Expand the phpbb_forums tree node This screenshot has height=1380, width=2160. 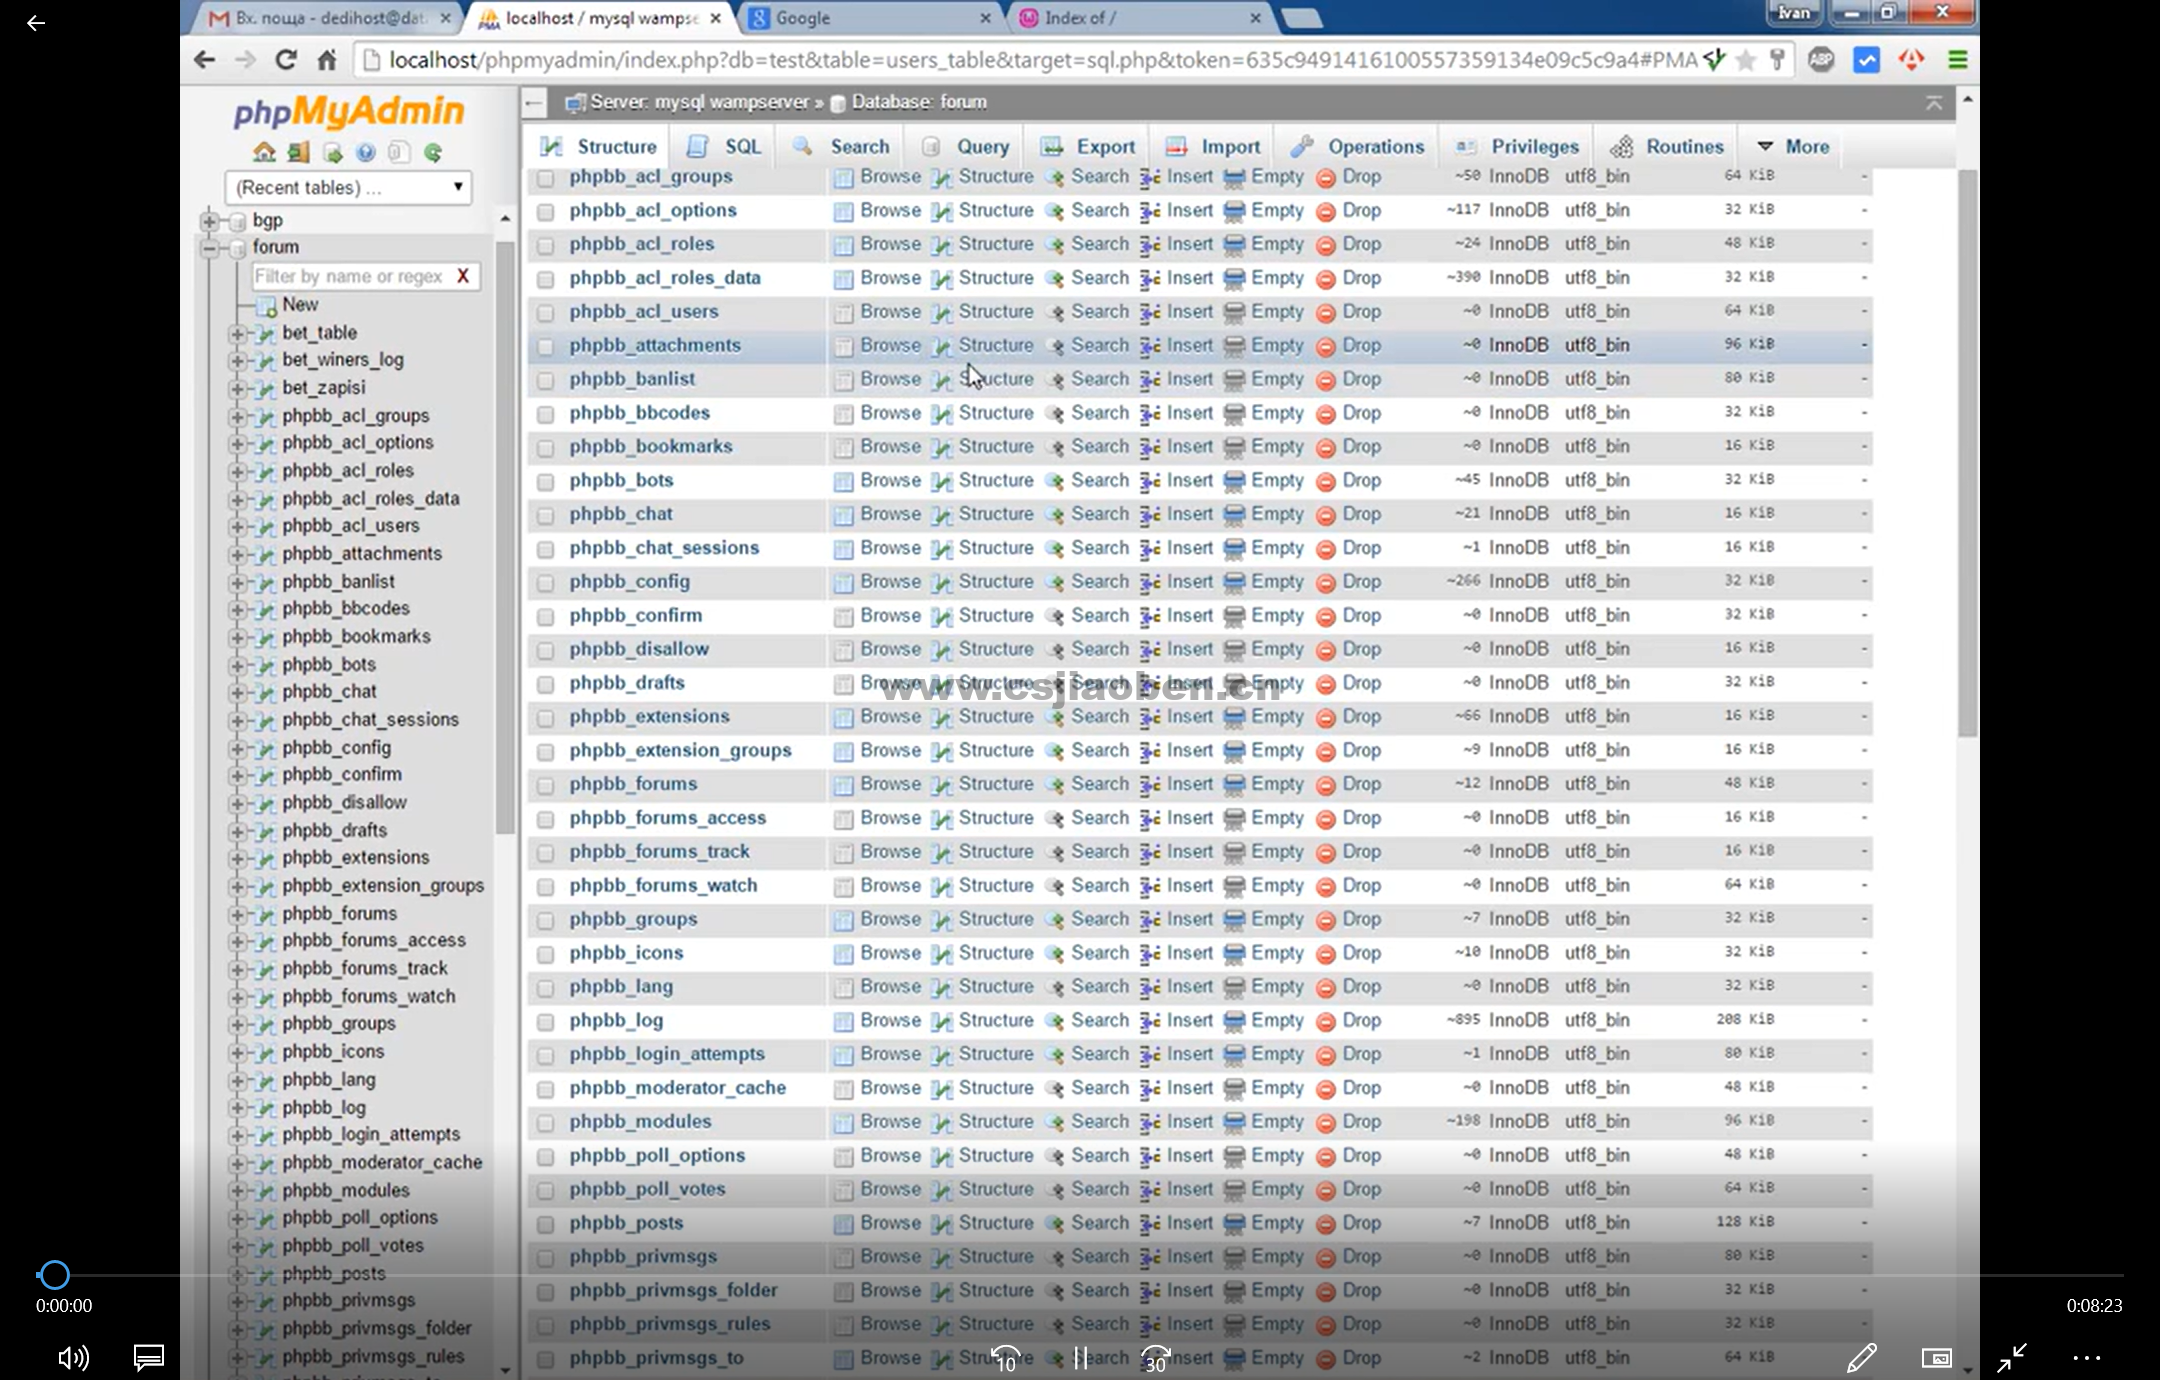(237, 914)
